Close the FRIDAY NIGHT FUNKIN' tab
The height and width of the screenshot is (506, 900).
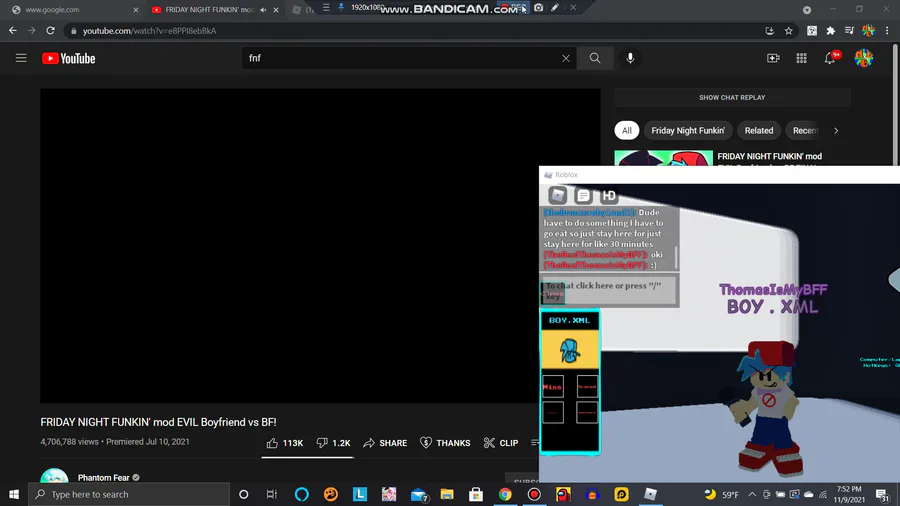[x=276, y=10]
